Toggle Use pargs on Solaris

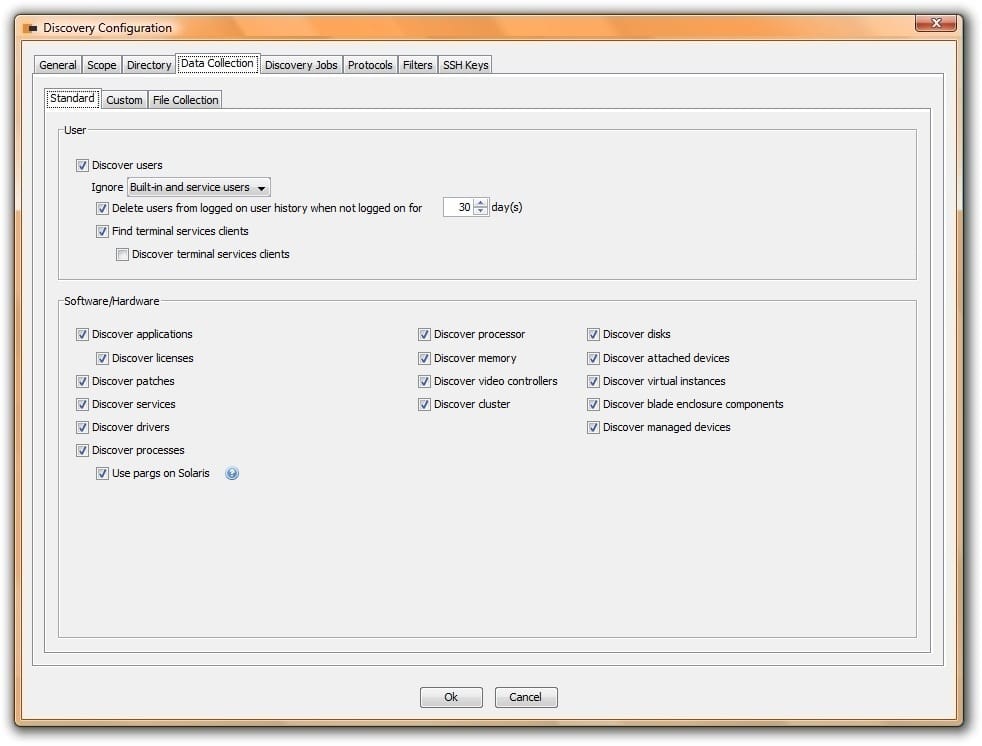point(103,473)
